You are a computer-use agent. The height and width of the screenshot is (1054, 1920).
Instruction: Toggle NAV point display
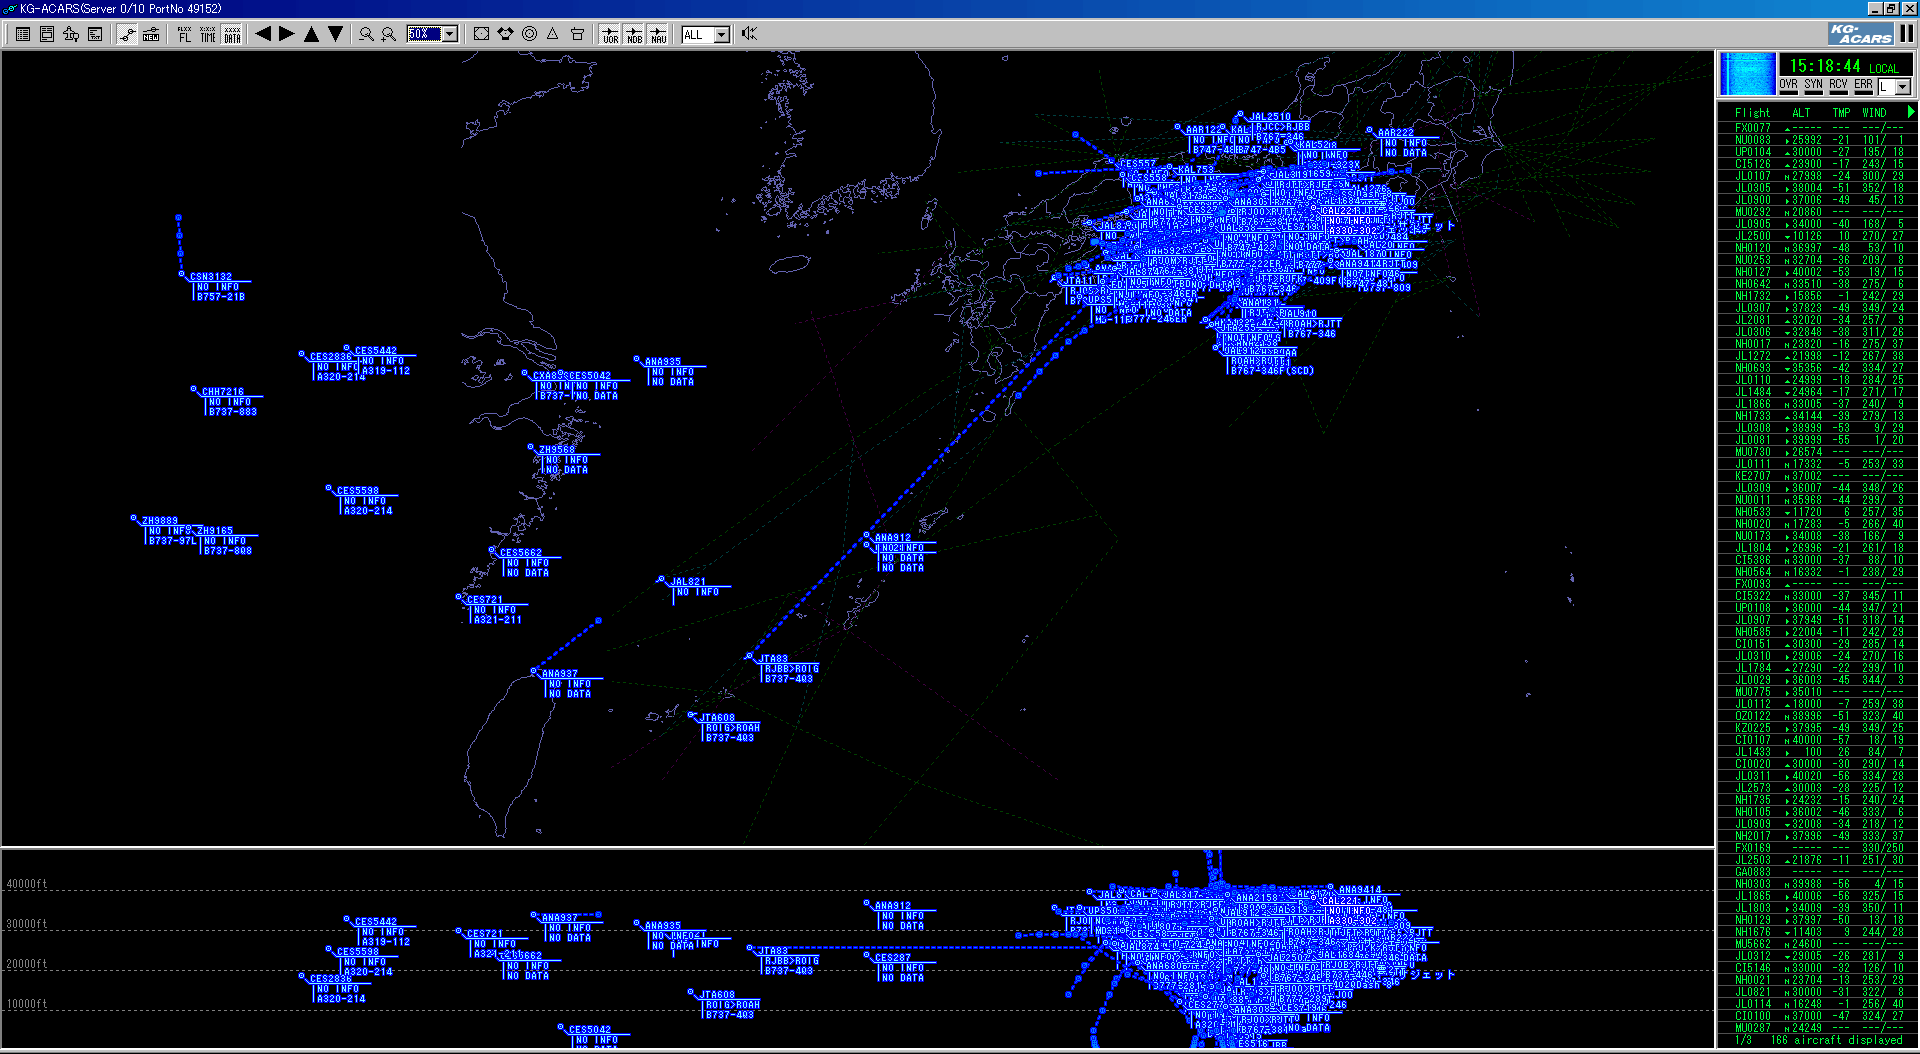(658, 34)
